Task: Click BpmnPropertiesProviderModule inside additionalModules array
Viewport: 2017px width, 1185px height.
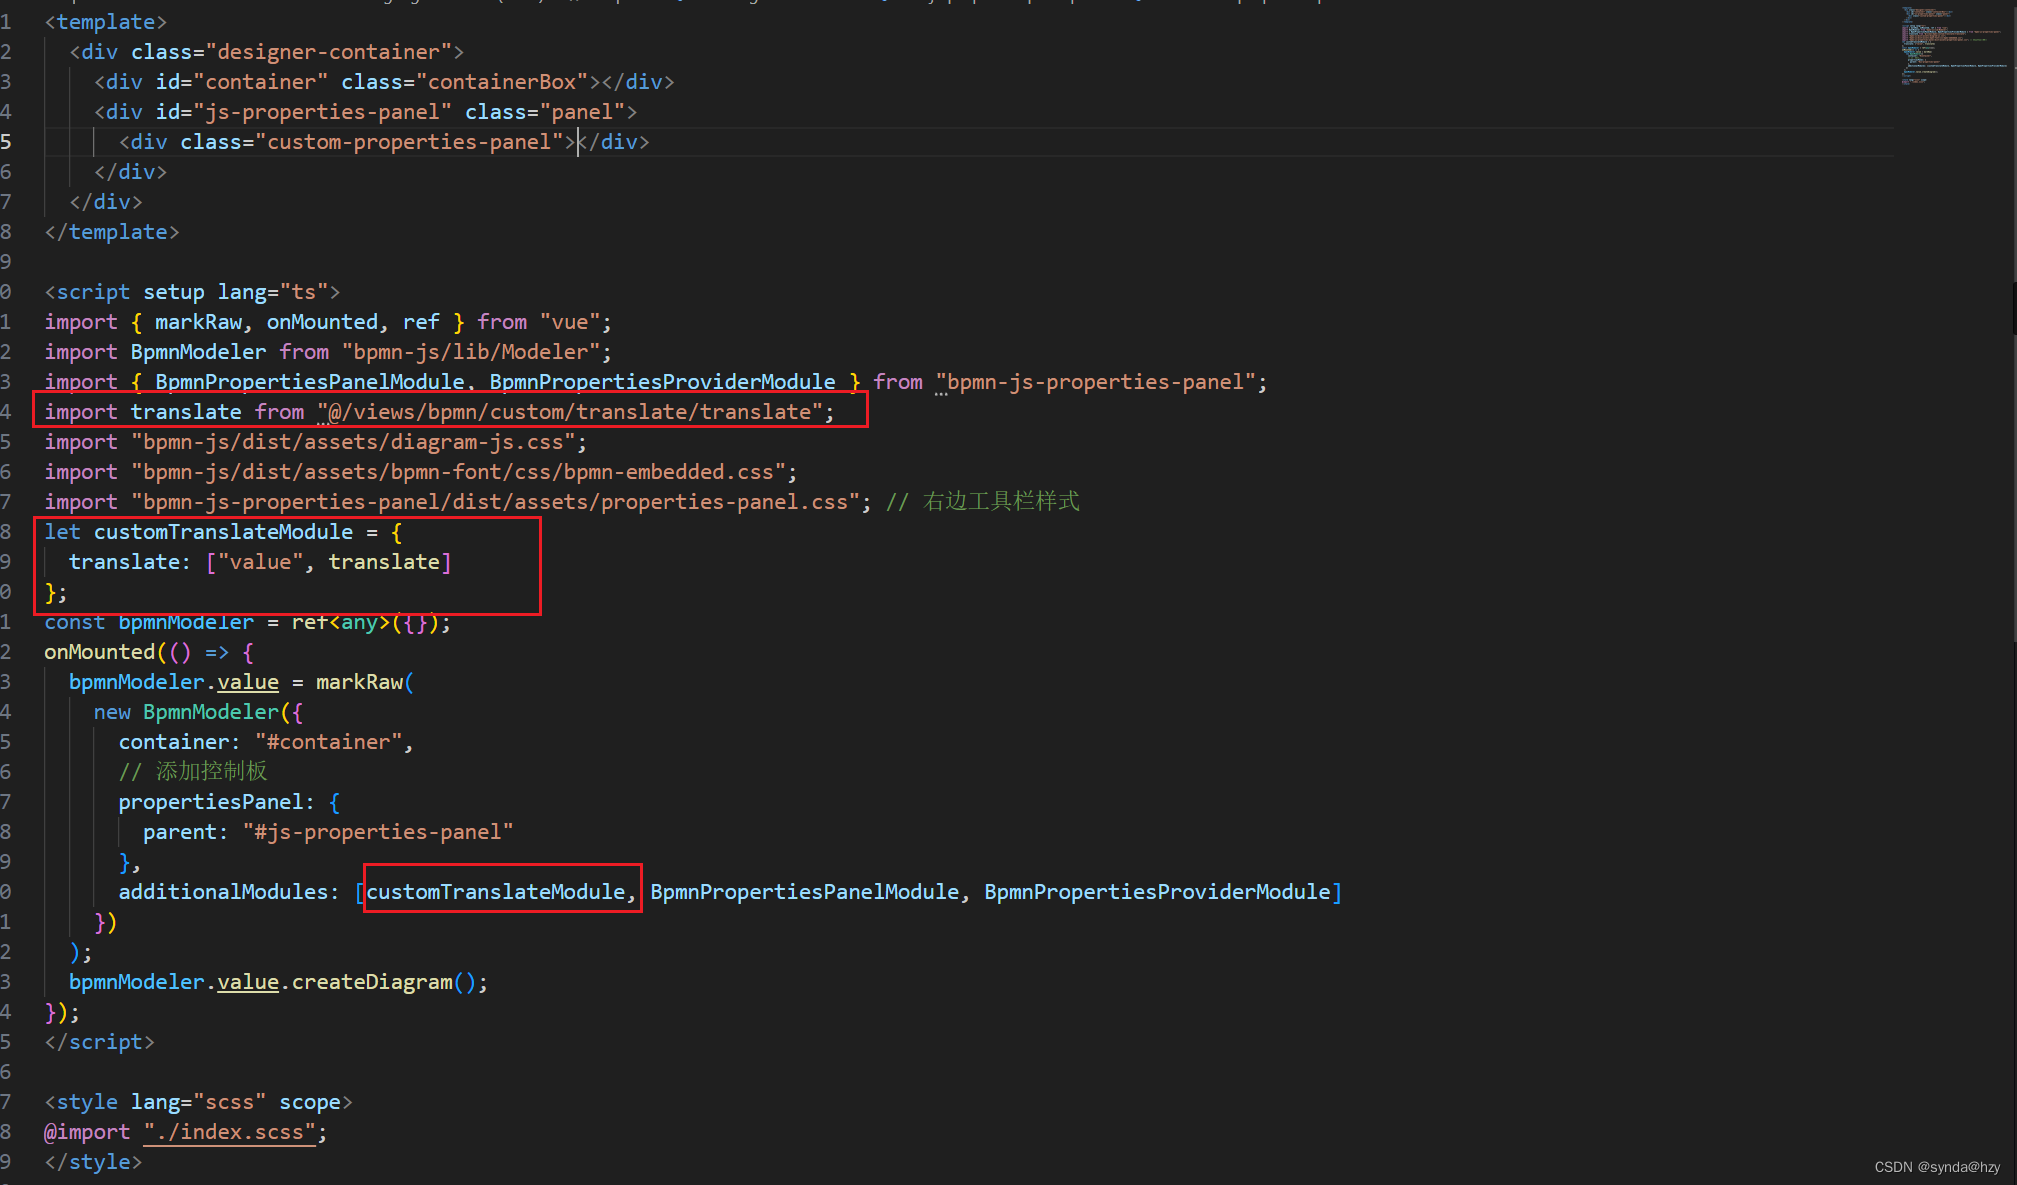Action: click(1158, 892)
